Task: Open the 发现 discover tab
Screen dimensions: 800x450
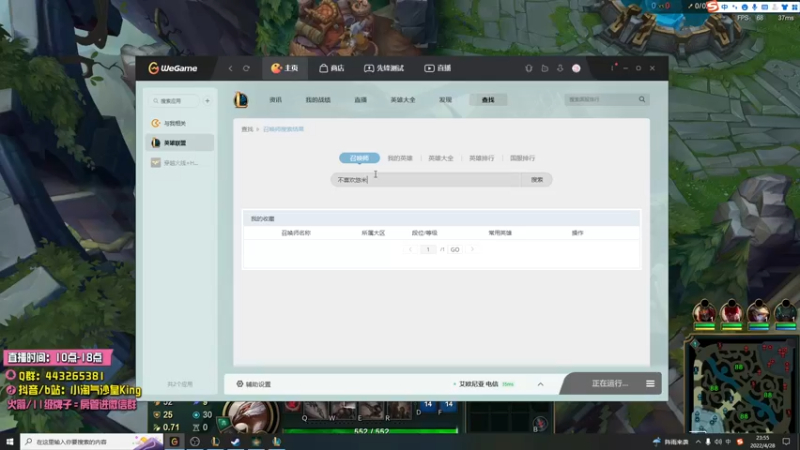Action: [445, 99]
